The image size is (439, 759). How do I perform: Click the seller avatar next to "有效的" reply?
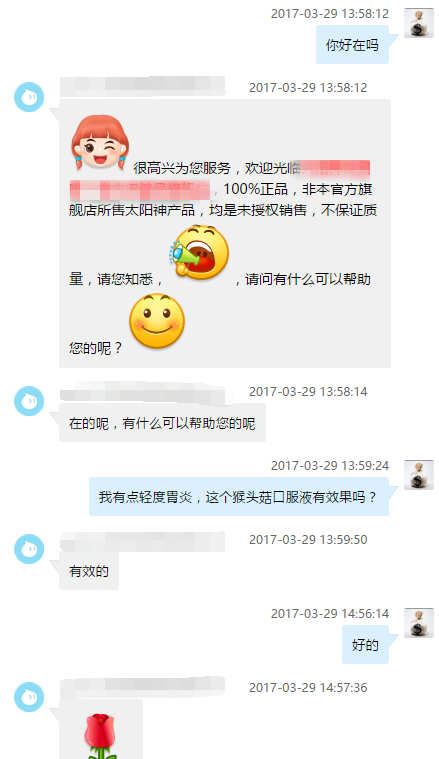point(29,549)
